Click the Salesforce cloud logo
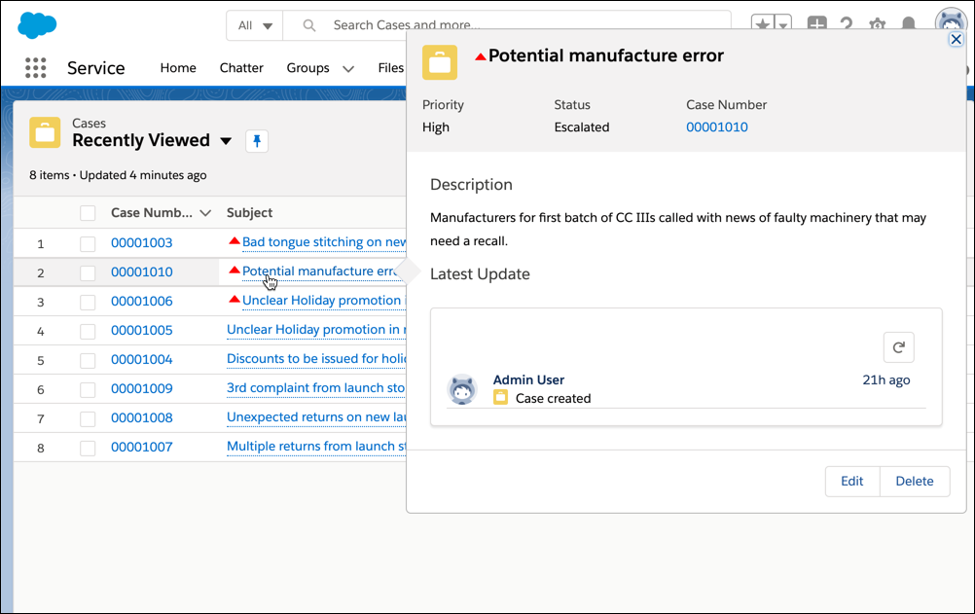The image size is (975, 614). pyautogui.click(x=37, y=25)
